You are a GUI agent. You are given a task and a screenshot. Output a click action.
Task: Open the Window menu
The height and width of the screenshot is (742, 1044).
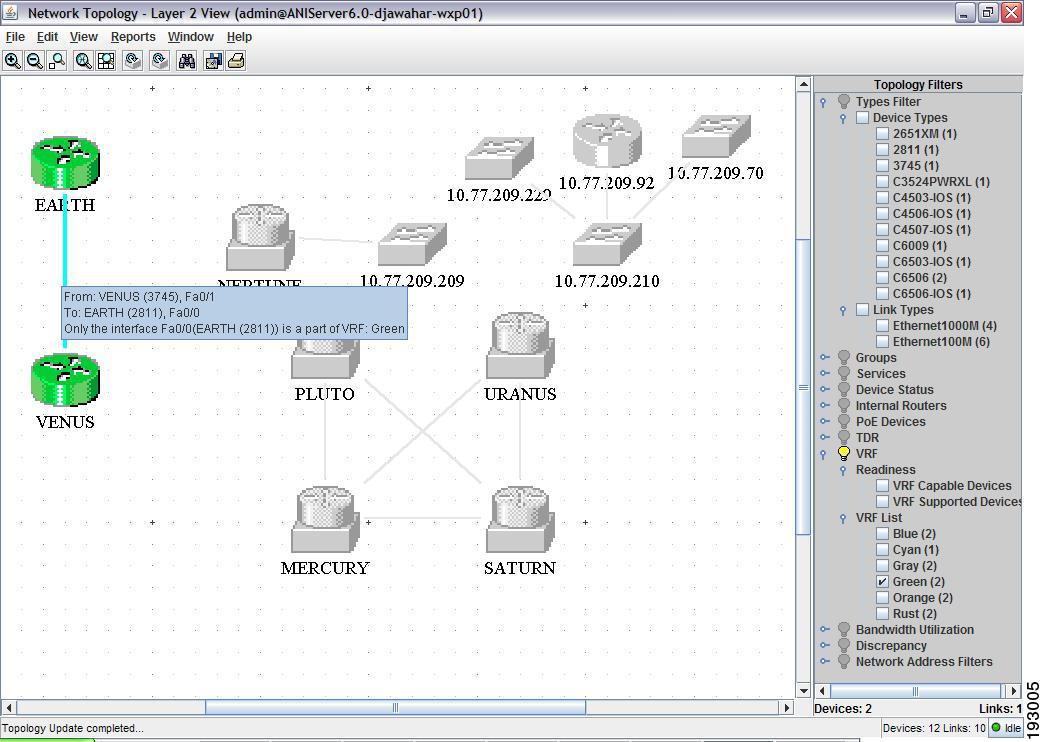point(190,36)
